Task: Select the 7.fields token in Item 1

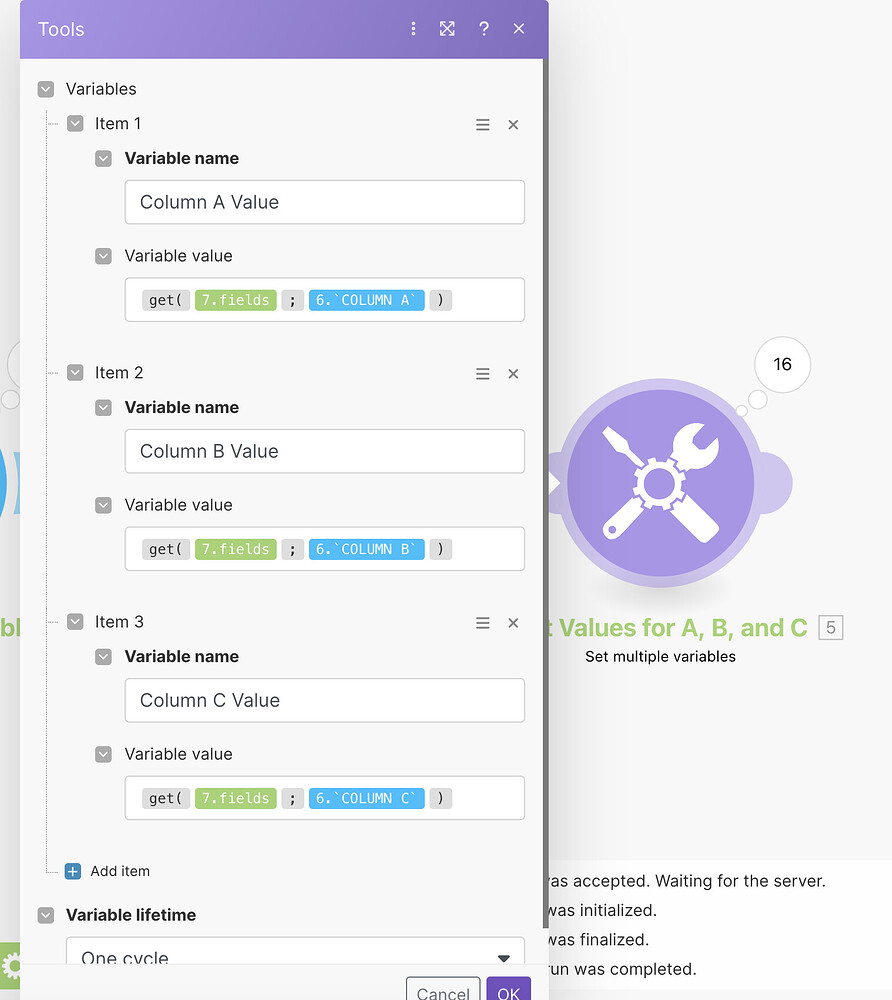Action: coord(235,299)
